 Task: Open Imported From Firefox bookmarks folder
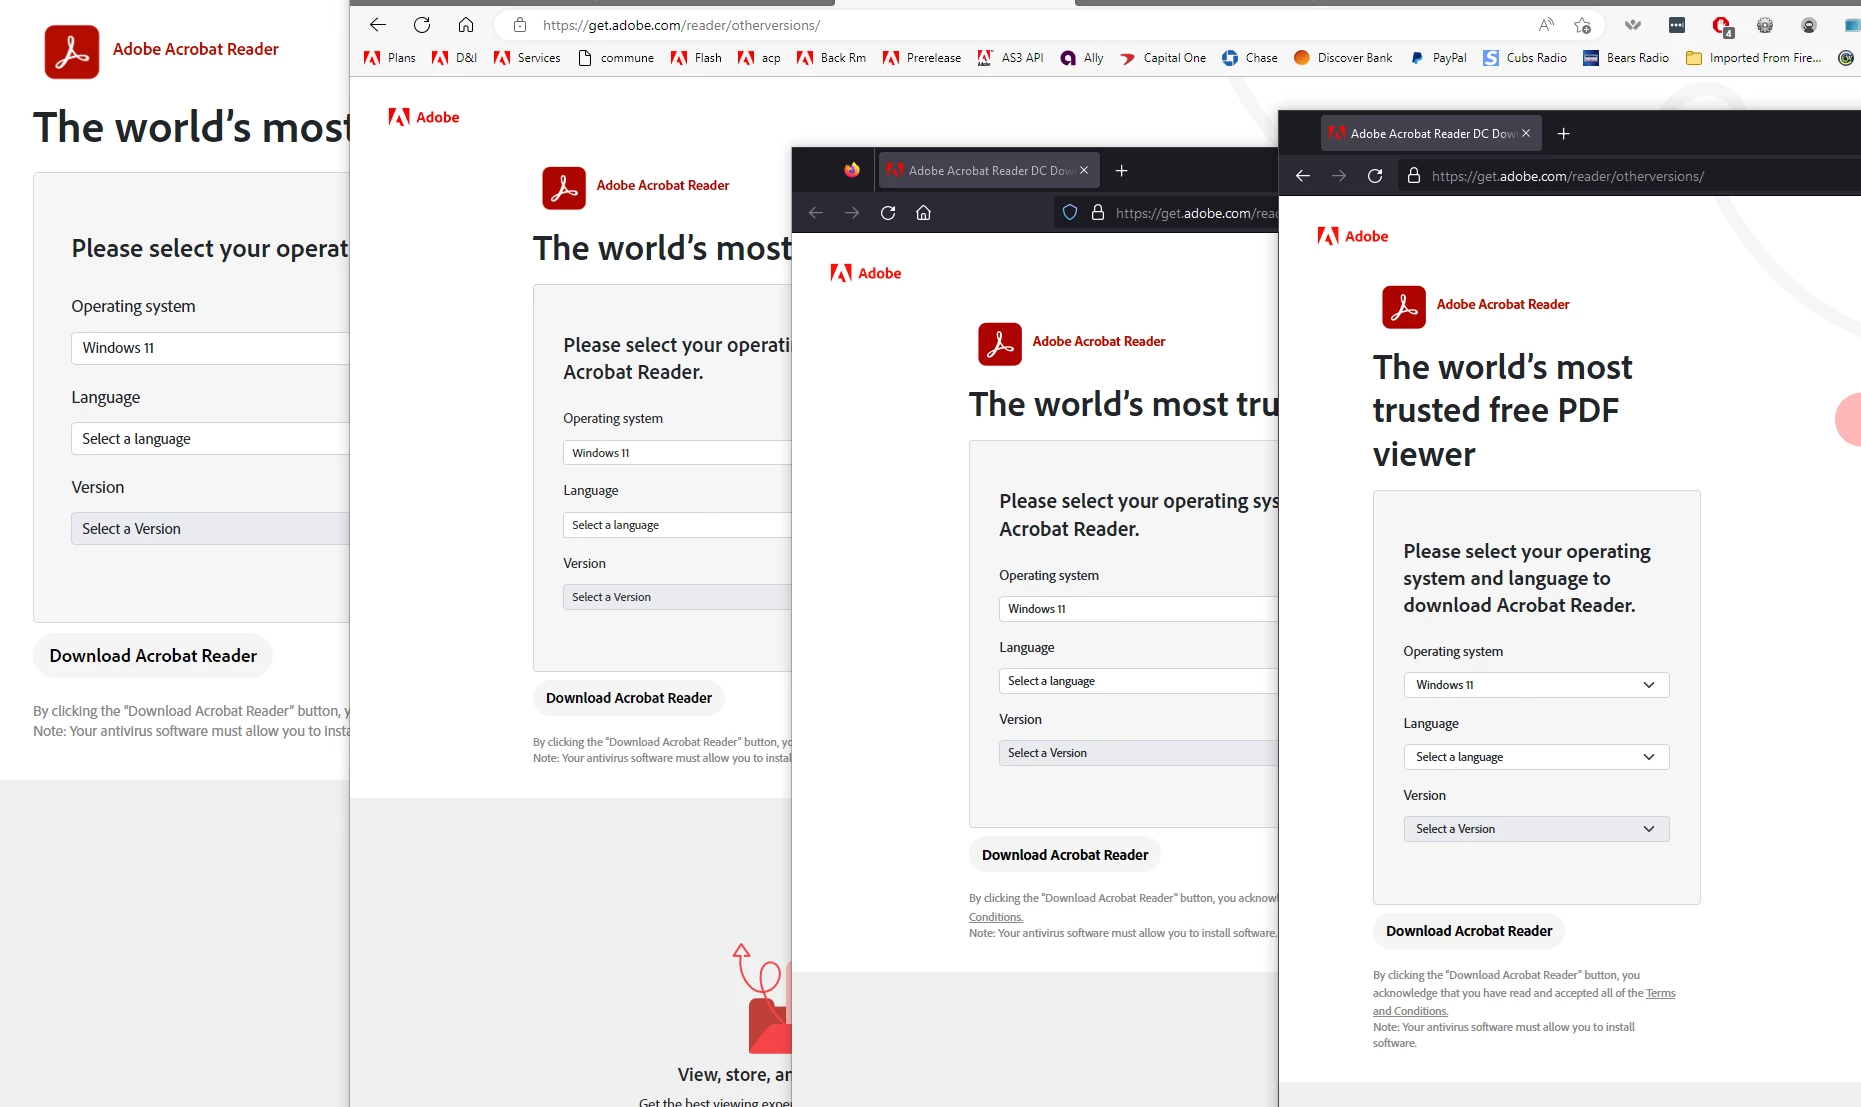click(x=1754, y=58)
